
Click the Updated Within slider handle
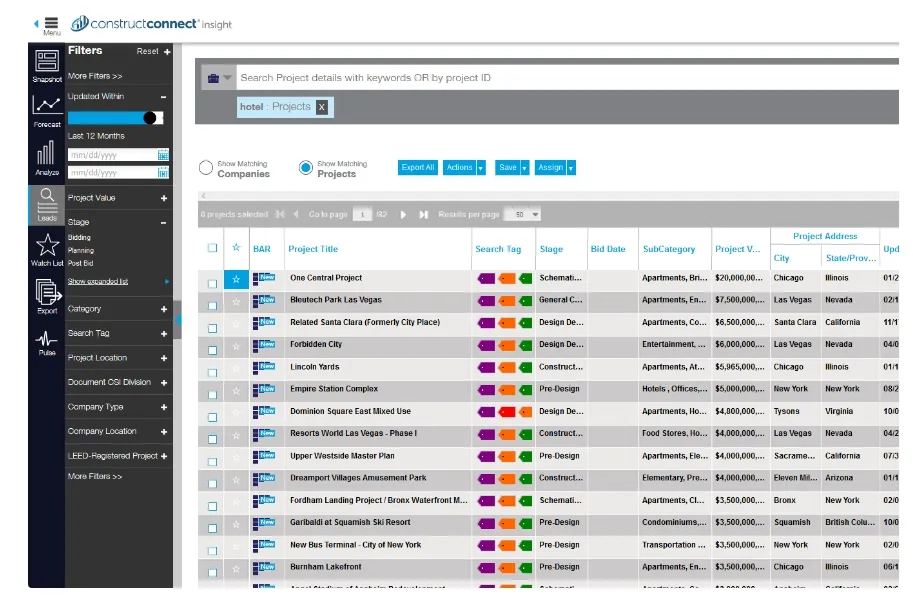[150, 118]
